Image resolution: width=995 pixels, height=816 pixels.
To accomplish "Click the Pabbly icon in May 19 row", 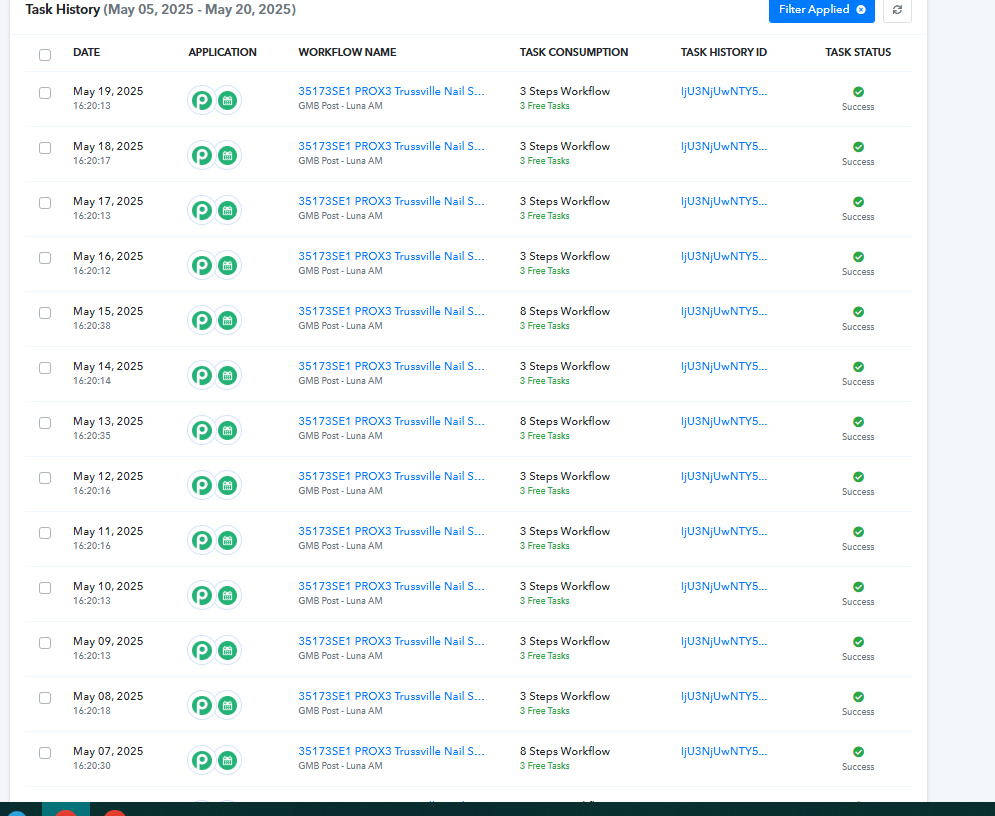I will 202,100.
